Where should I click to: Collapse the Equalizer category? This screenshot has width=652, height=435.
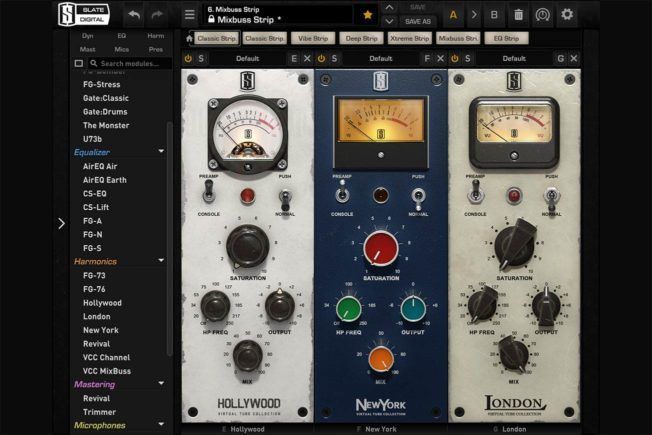(x=161, y=151)
